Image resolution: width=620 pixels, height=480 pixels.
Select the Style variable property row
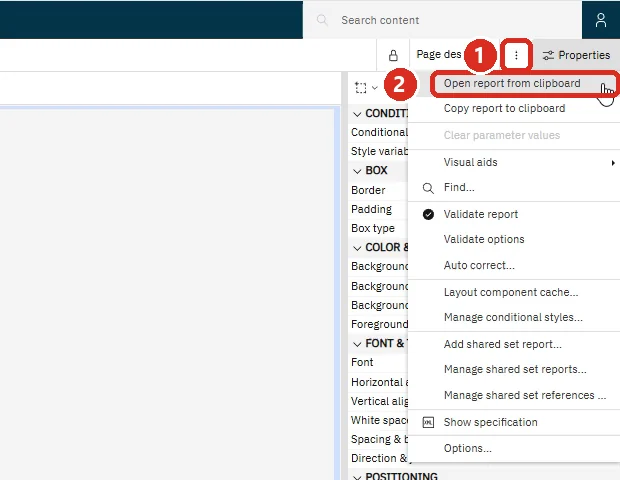click(x=378, y=151)
